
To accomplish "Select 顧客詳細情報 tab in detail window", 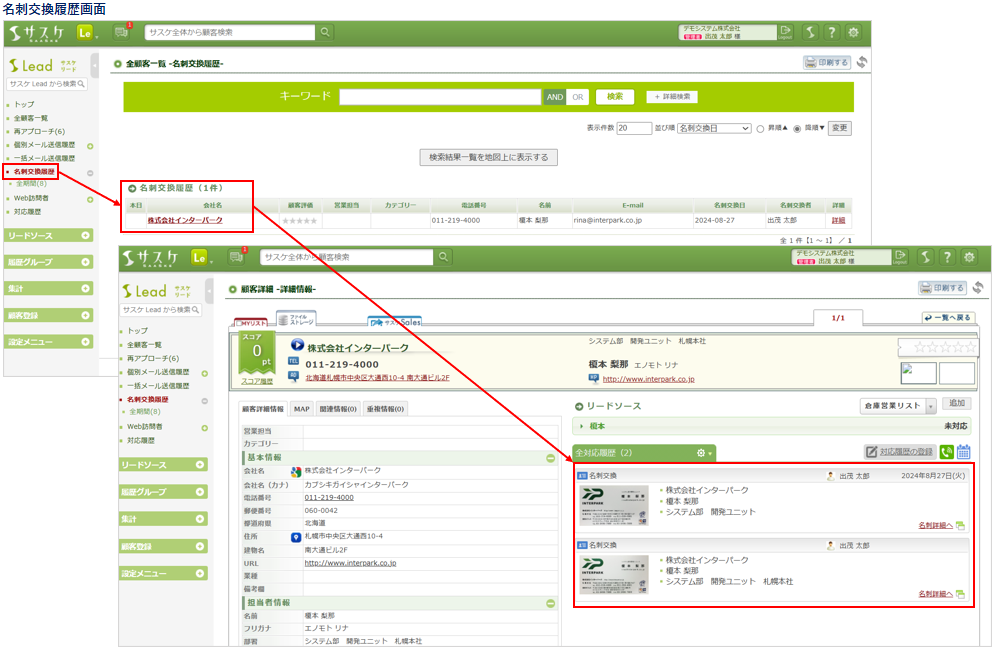I will coord(263,409).
